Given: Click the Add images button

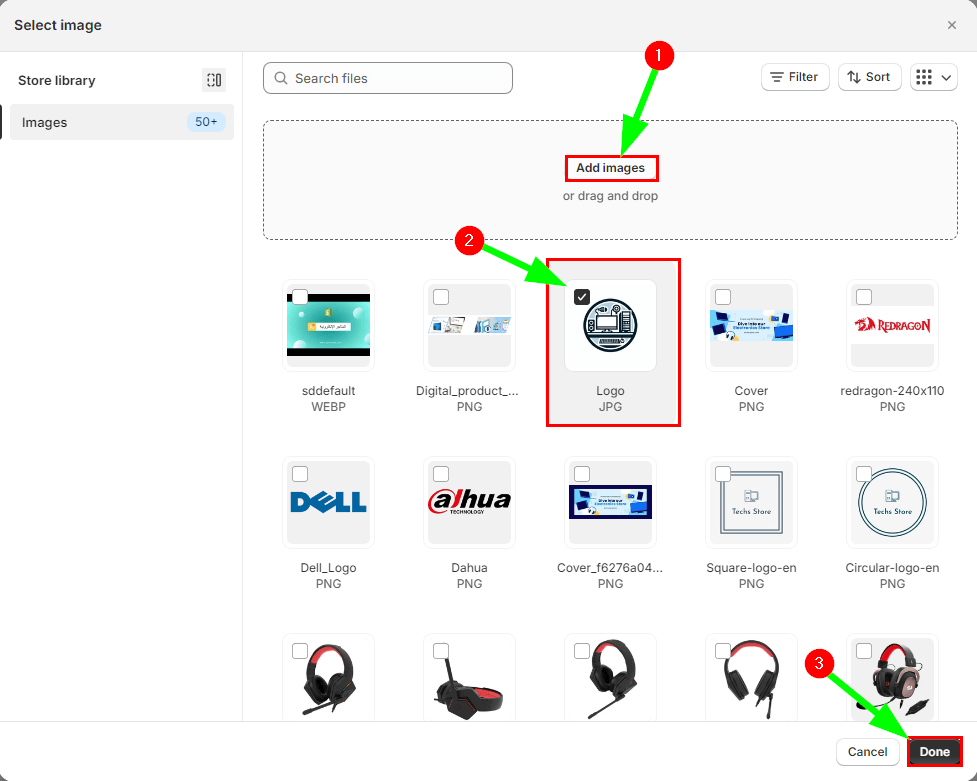Looking at the screenshot, I should coord(610,168).
